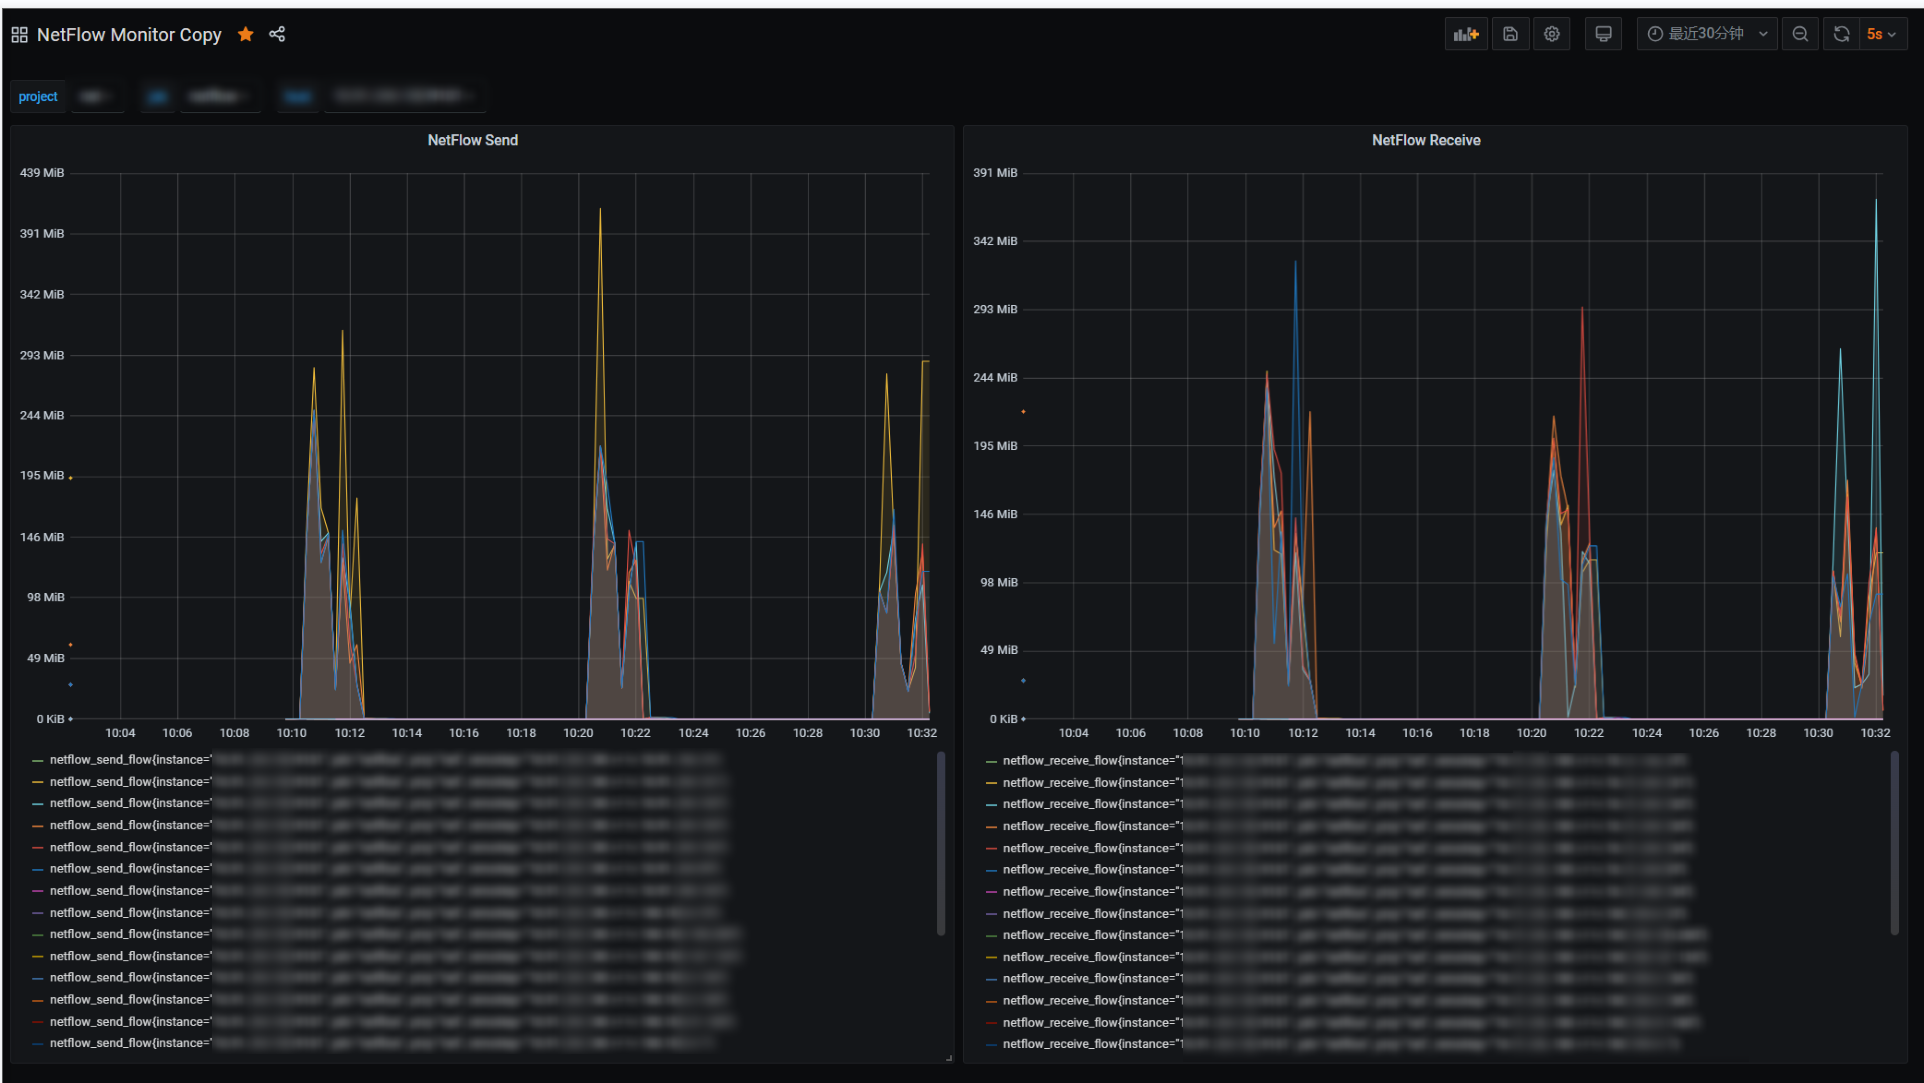Open the 最近30分钟 time range picker
The width and height of the screenshot is (1924, 1083).
1707,34
